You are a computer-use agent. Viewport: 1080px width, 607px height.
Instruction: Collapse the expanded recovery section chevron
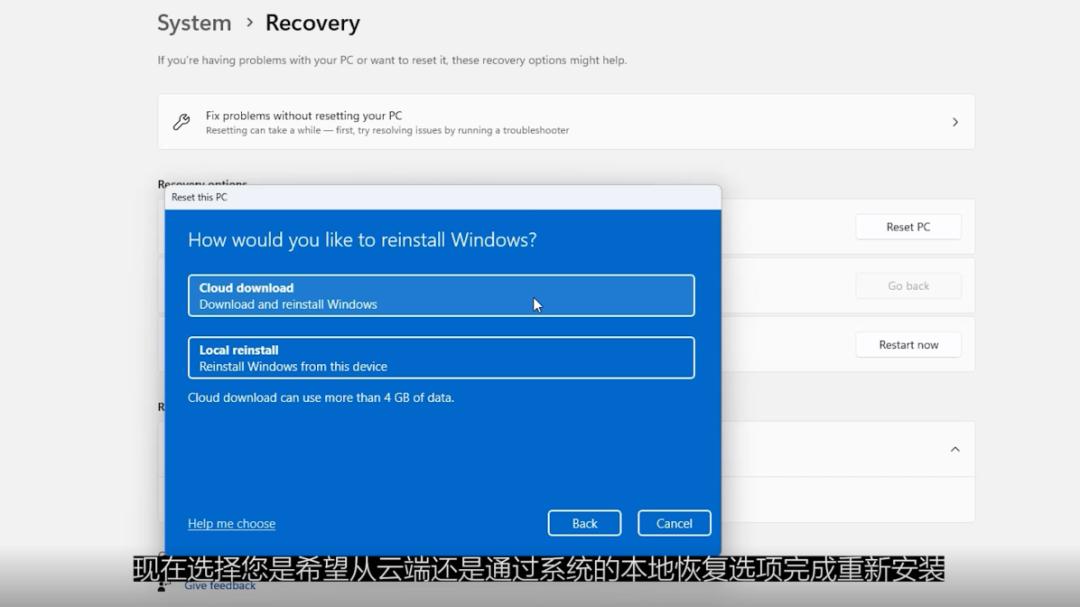coord(955,449)
